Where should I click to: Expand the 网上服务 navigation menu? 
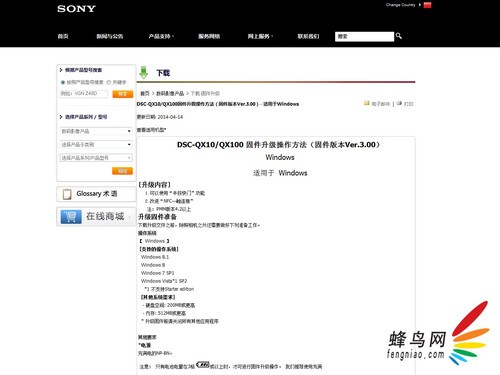pos(260,36)
